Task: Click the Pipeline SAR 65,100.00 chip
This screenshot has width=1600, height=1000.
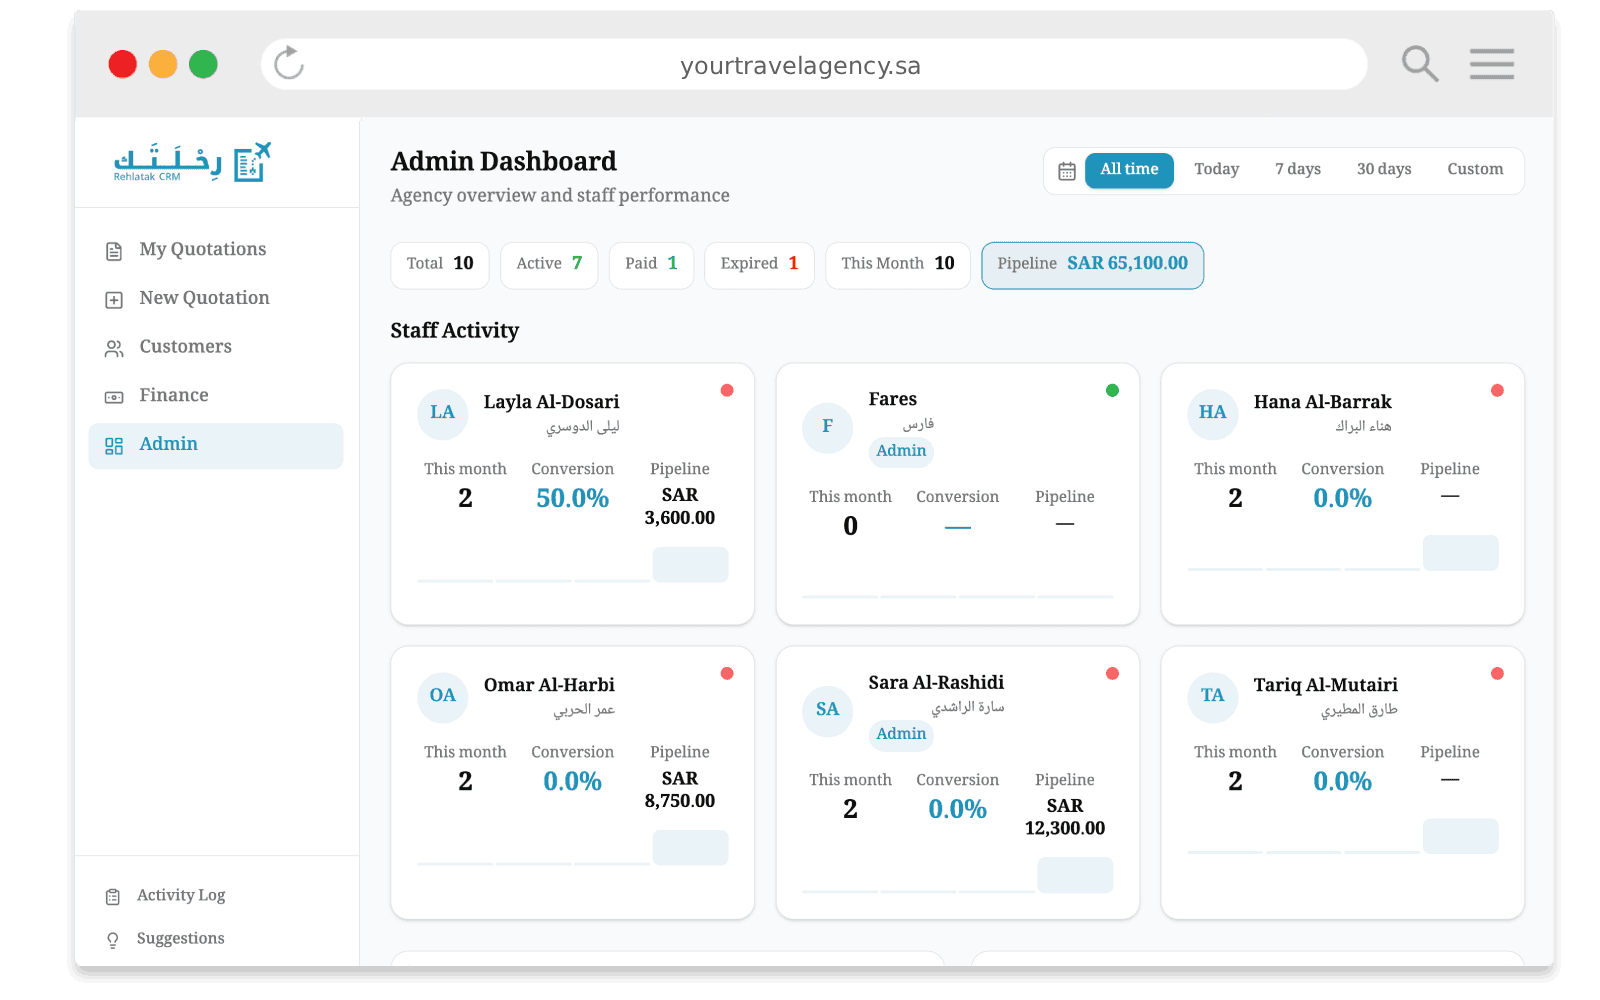Action: point(1092,265)
